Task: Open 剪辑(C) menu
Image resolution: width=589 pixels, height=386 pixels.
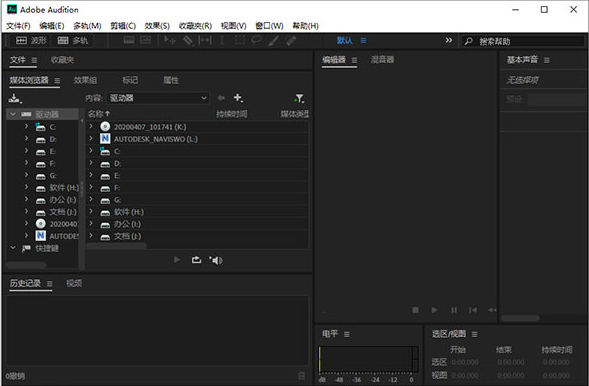Action: click(x=123, y=26)
